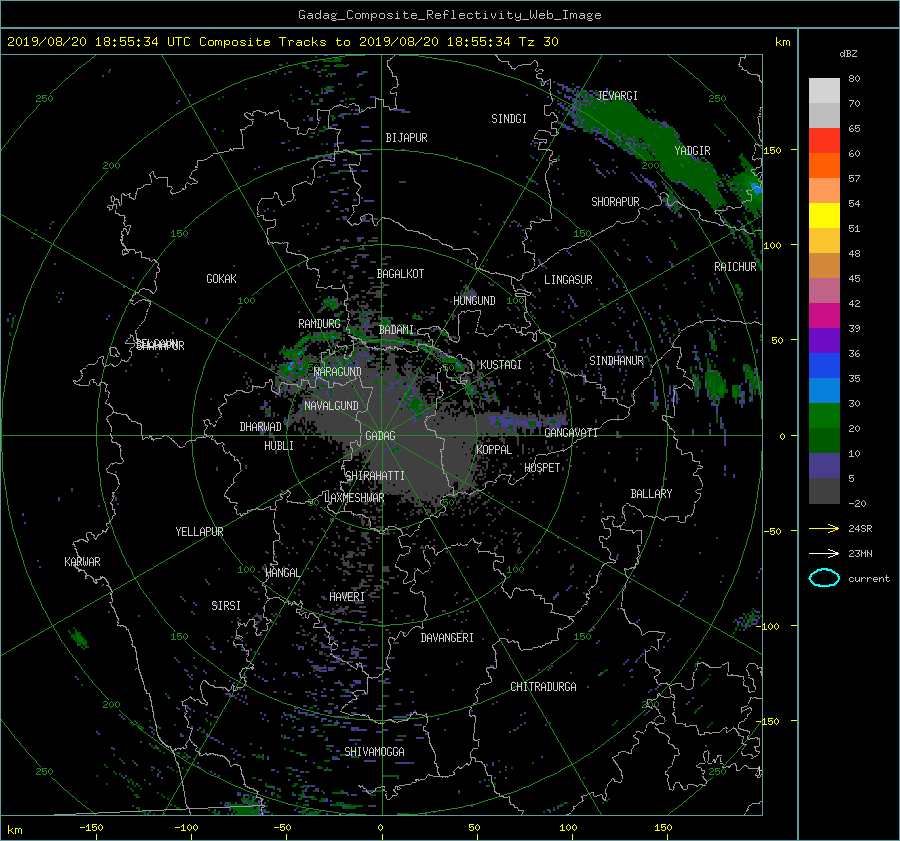Click the small green echo southeast of Karwar
The width and height of the screenshot is (900, 841).
pyautogui.click(x=79, y=638)
